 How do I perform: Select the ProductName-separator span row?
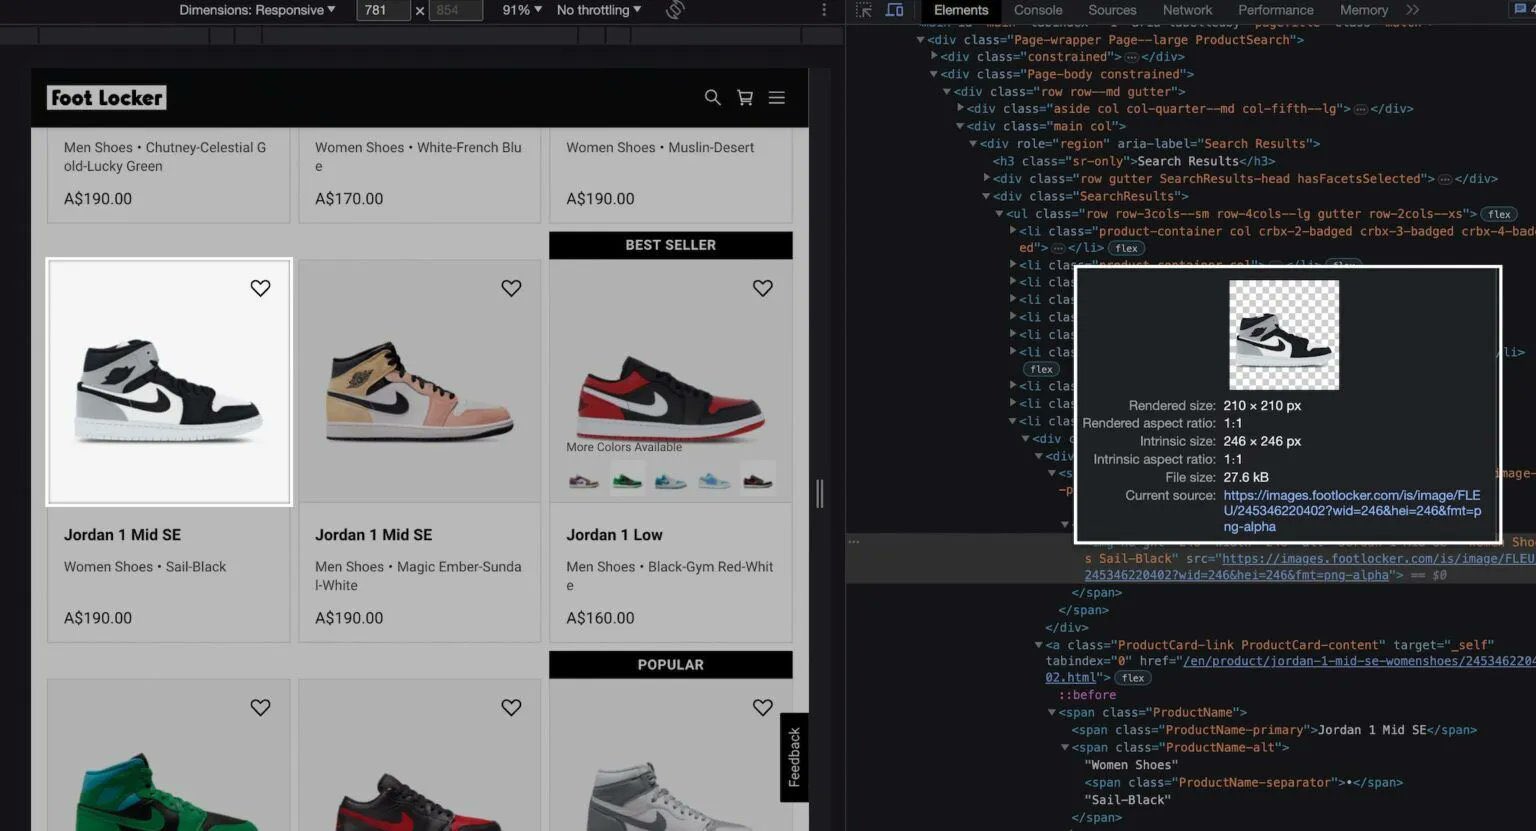tap(1243, 783)
